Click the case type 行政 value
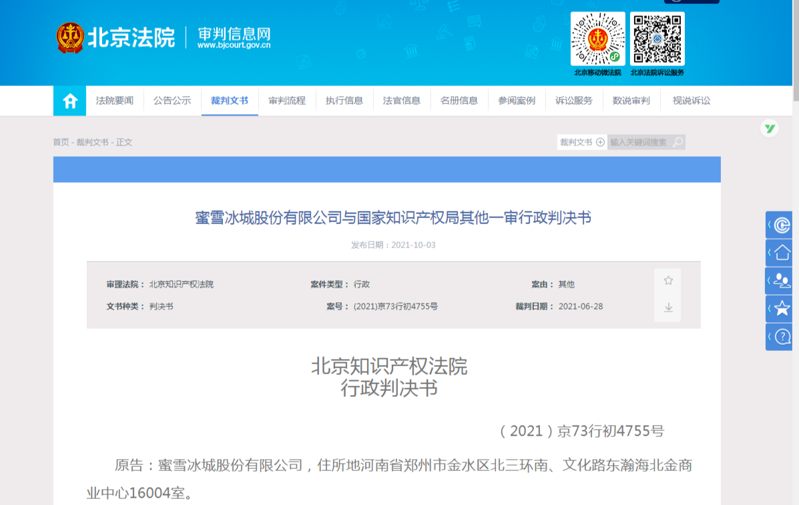 tap(362, 284)
